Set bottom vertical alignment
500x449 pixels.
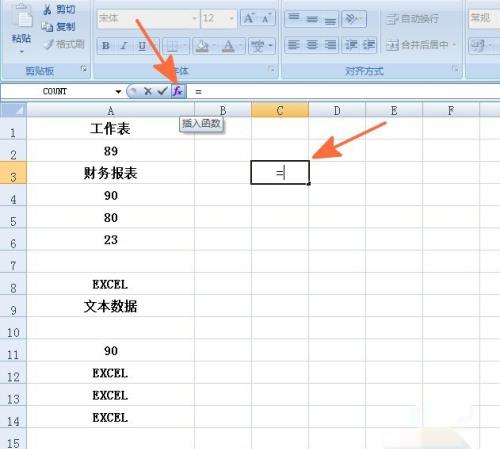[x=330, y=18]
